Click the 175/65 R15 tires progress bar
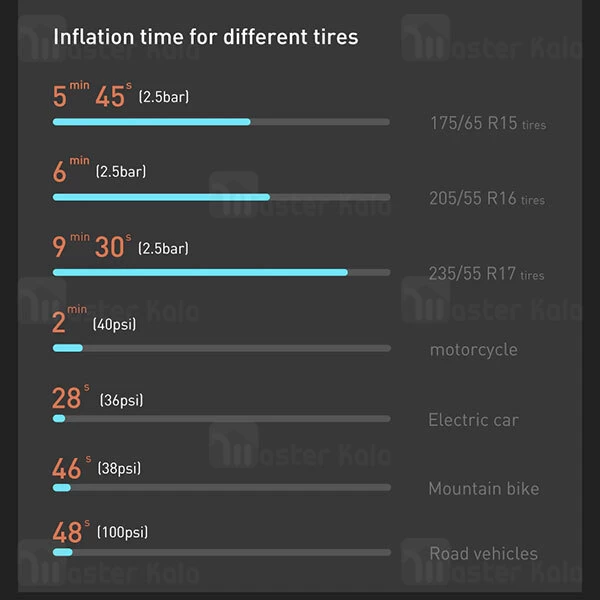 pyautogui.click(x=221, y=122)
